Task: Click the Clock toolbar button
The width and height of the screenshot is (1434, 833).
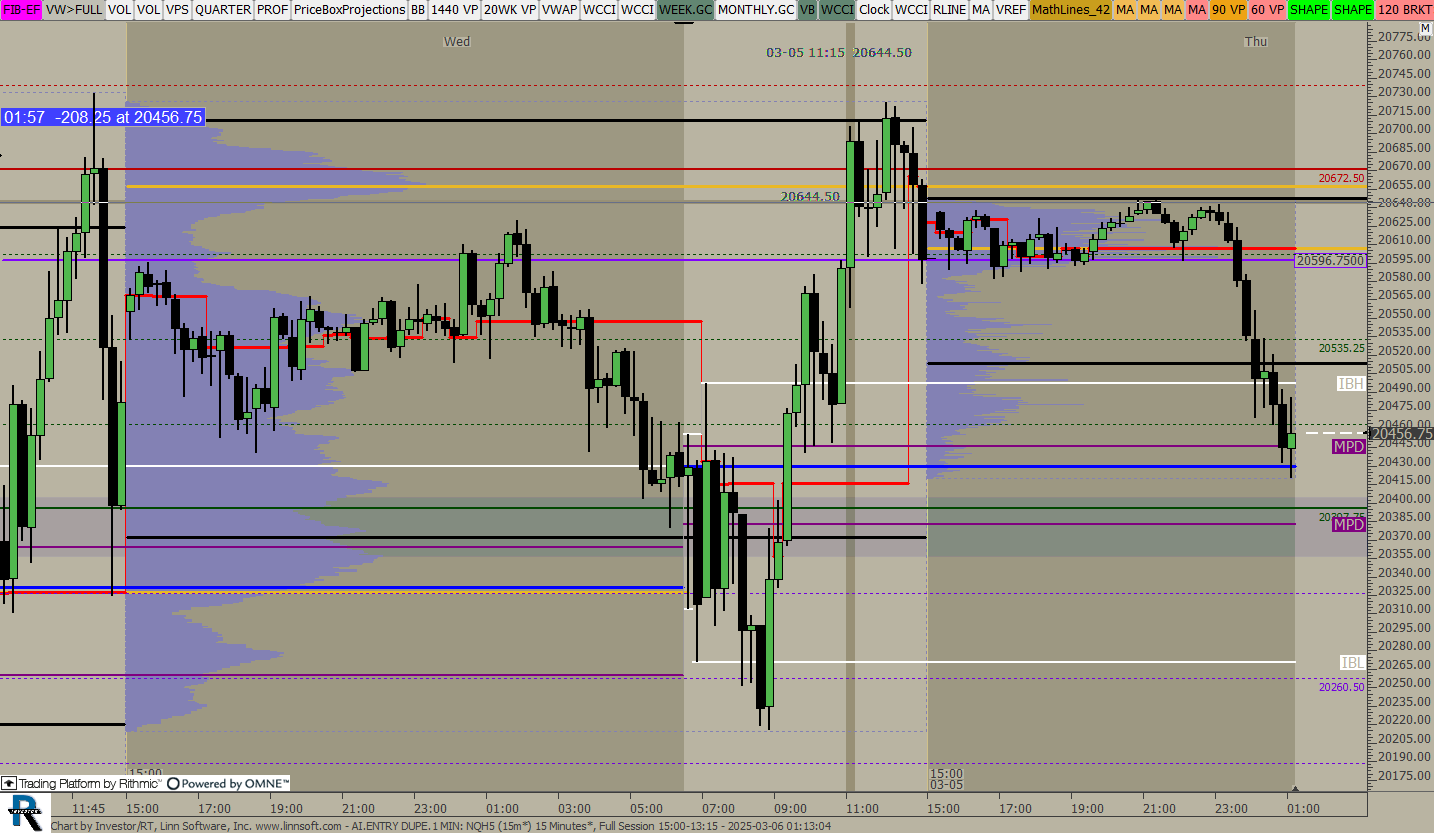Action: (874, 9)
